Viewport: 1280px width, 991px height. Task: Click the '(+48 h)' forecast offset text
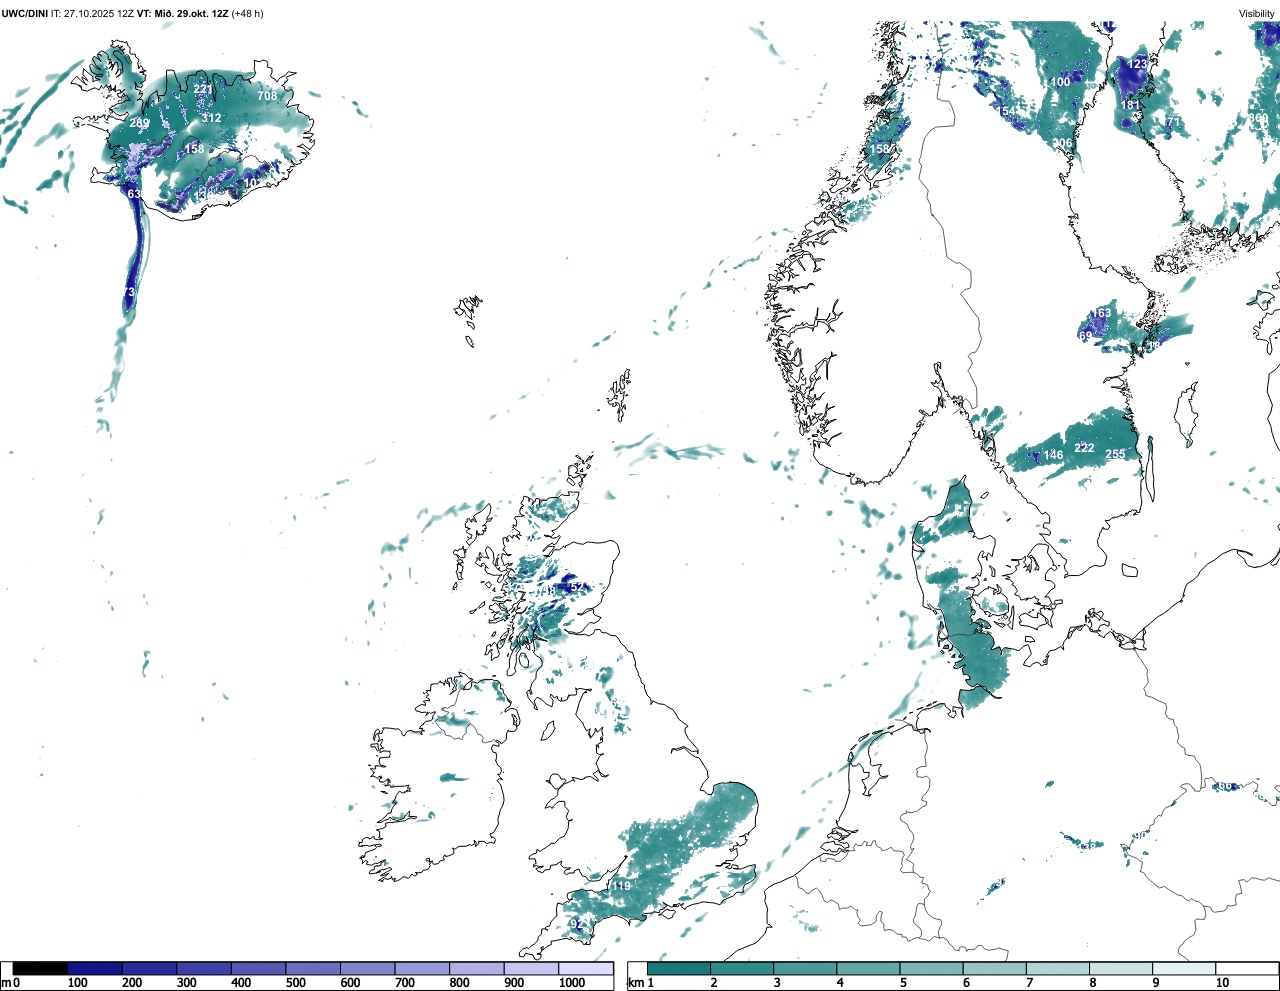point(247,13)
